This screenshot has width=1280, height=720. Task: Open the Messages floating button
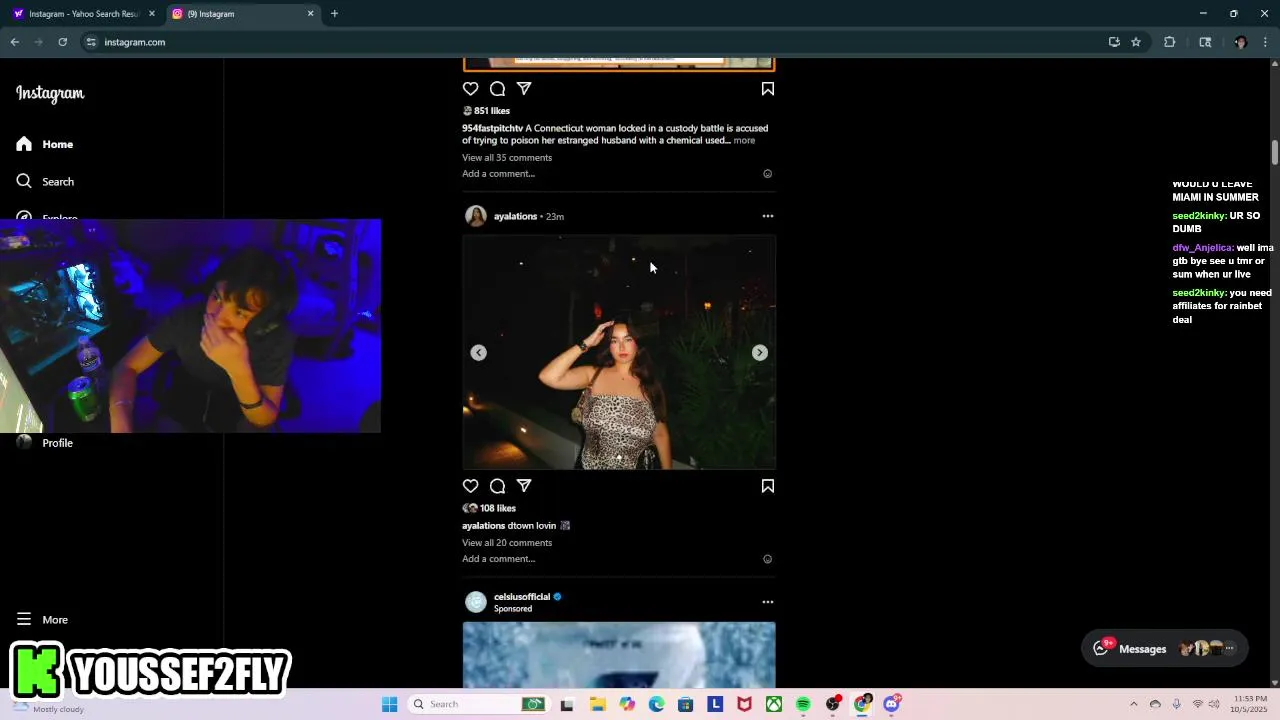coord(1165,648)
